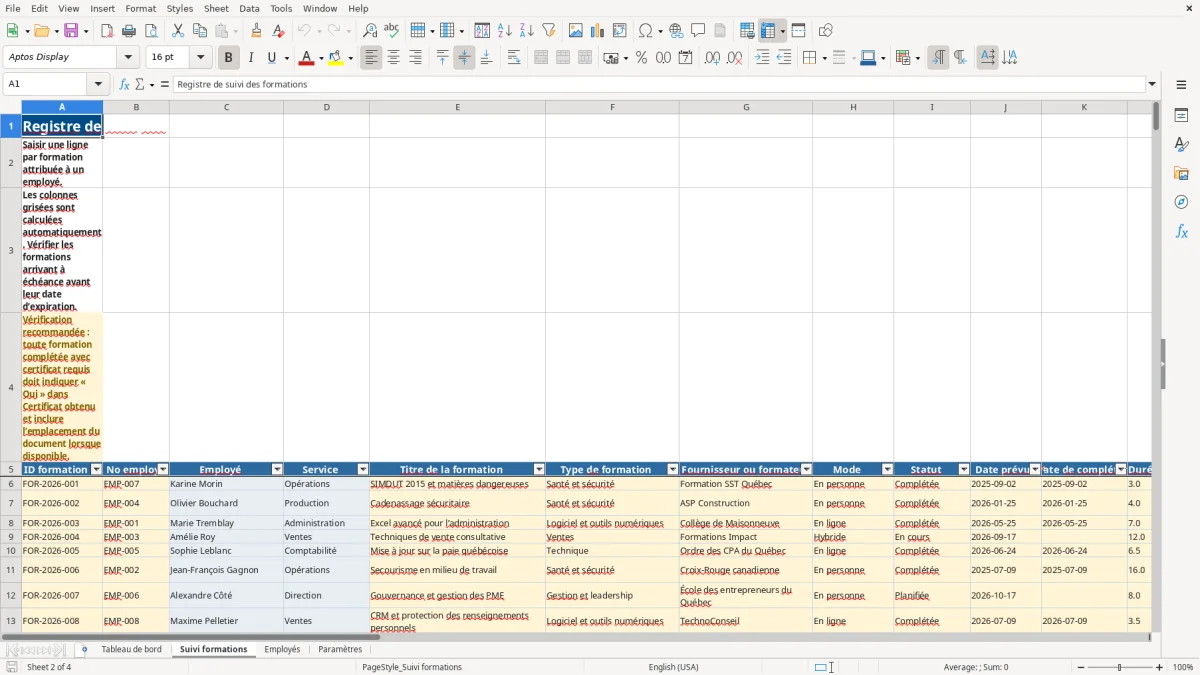This screenshot has height=675, width=1200.
Task: Apply the red font color swatch
Action: point(307,58)
